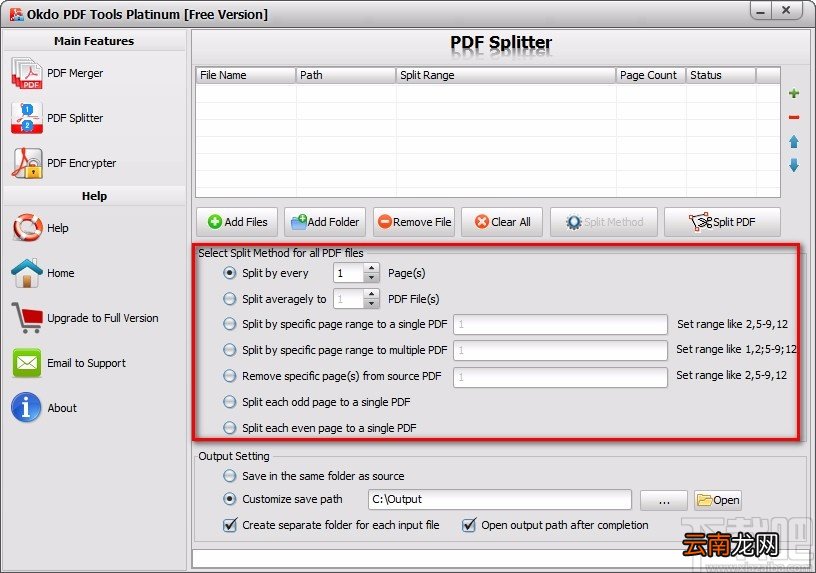Click the multiple PDF page range input field
816x573 pixels.
(x=560, y=350)
